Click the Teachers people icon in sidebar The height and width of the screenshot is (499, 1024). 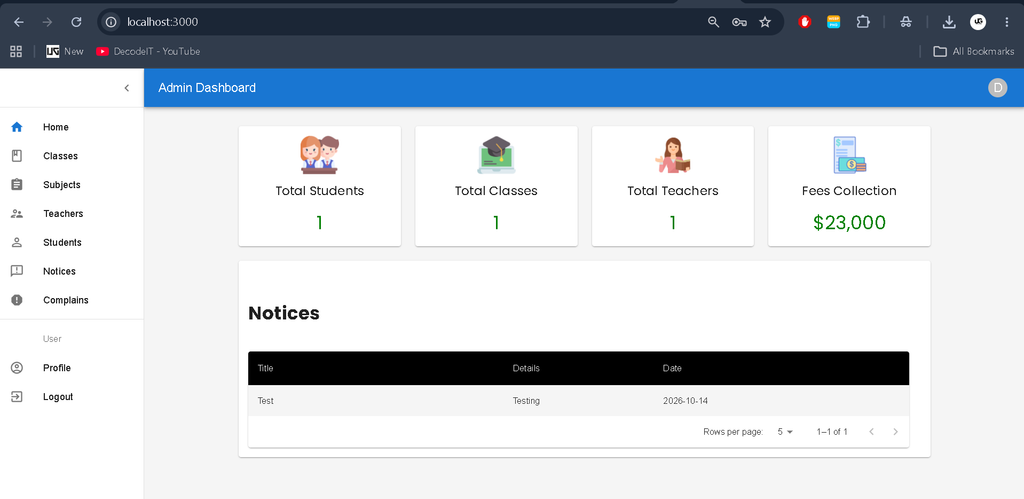point(17,214)
